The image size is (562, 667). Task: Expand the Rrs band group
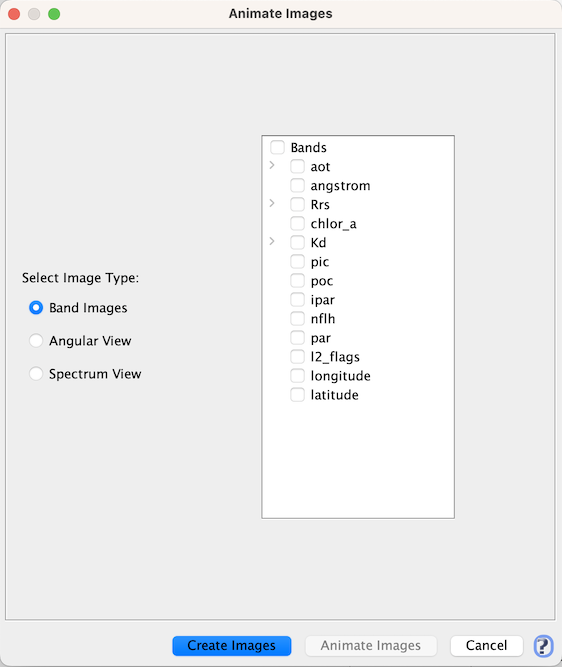272,203
